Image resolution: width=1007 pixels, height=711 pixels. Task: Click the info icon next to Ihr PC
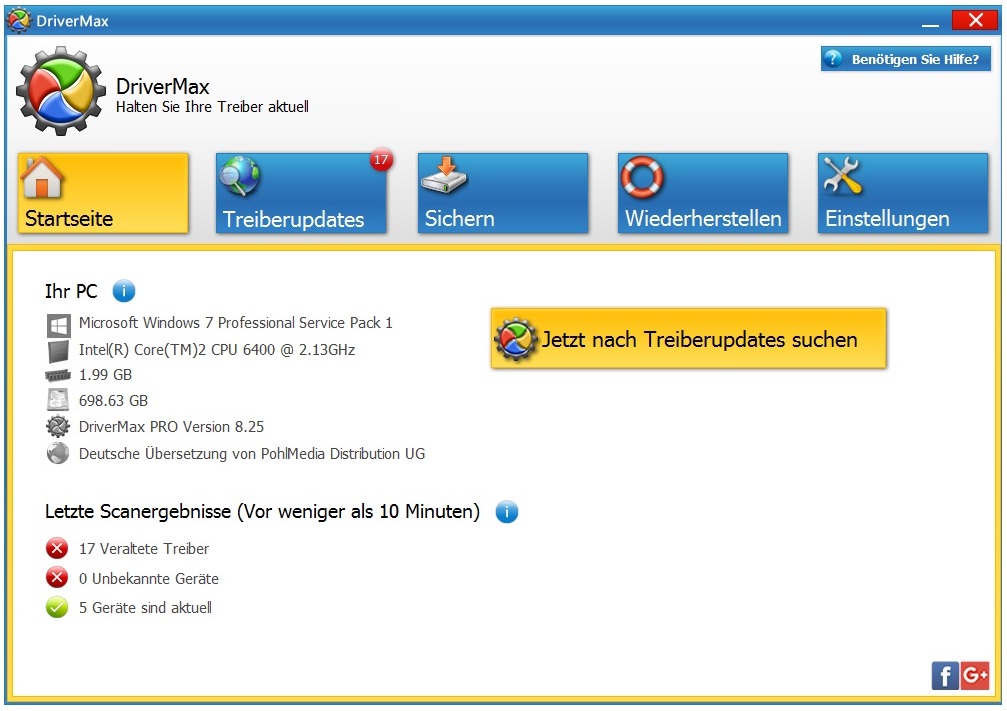124,291
